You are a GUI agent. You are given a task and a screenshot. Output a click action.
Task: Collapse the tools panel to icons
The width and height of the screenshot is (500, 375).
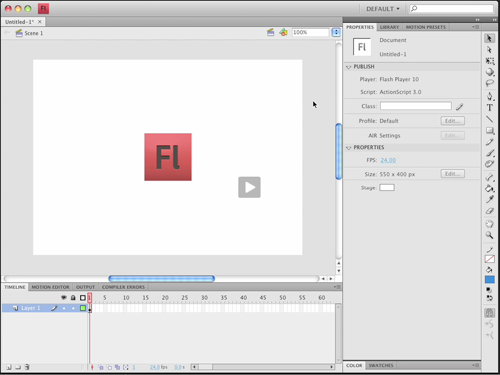[x=494, y=20]
